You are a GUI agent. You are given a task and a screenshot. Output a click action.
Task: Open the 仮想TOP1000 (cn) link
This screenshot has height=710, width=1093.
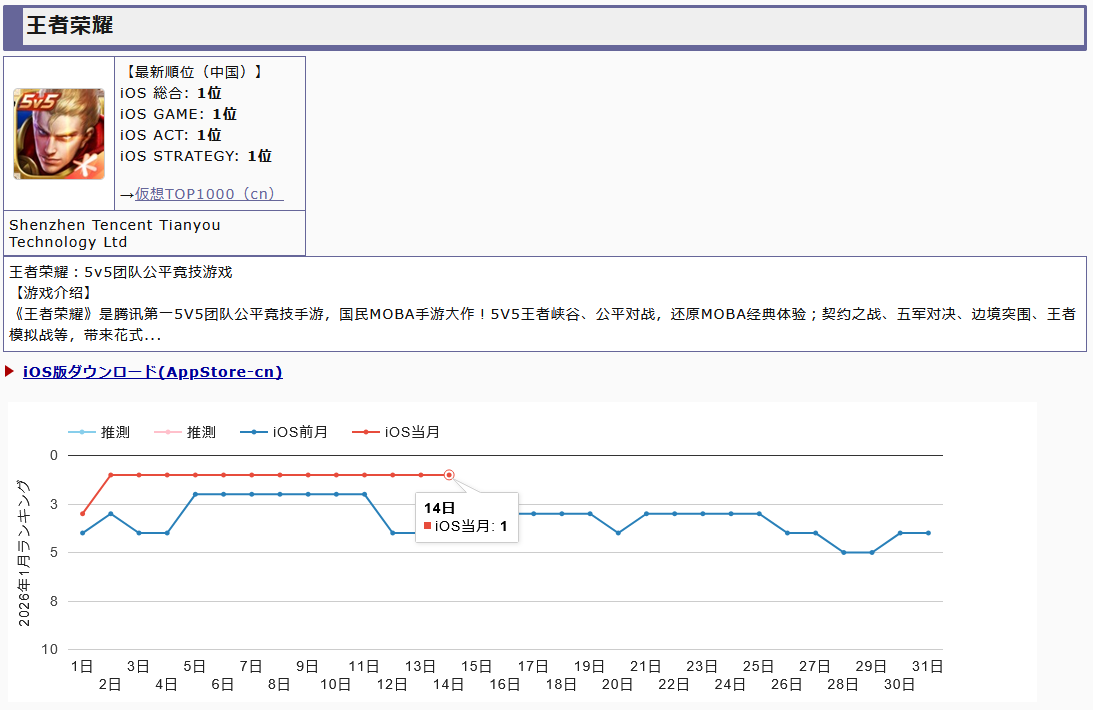pos(209,194)
